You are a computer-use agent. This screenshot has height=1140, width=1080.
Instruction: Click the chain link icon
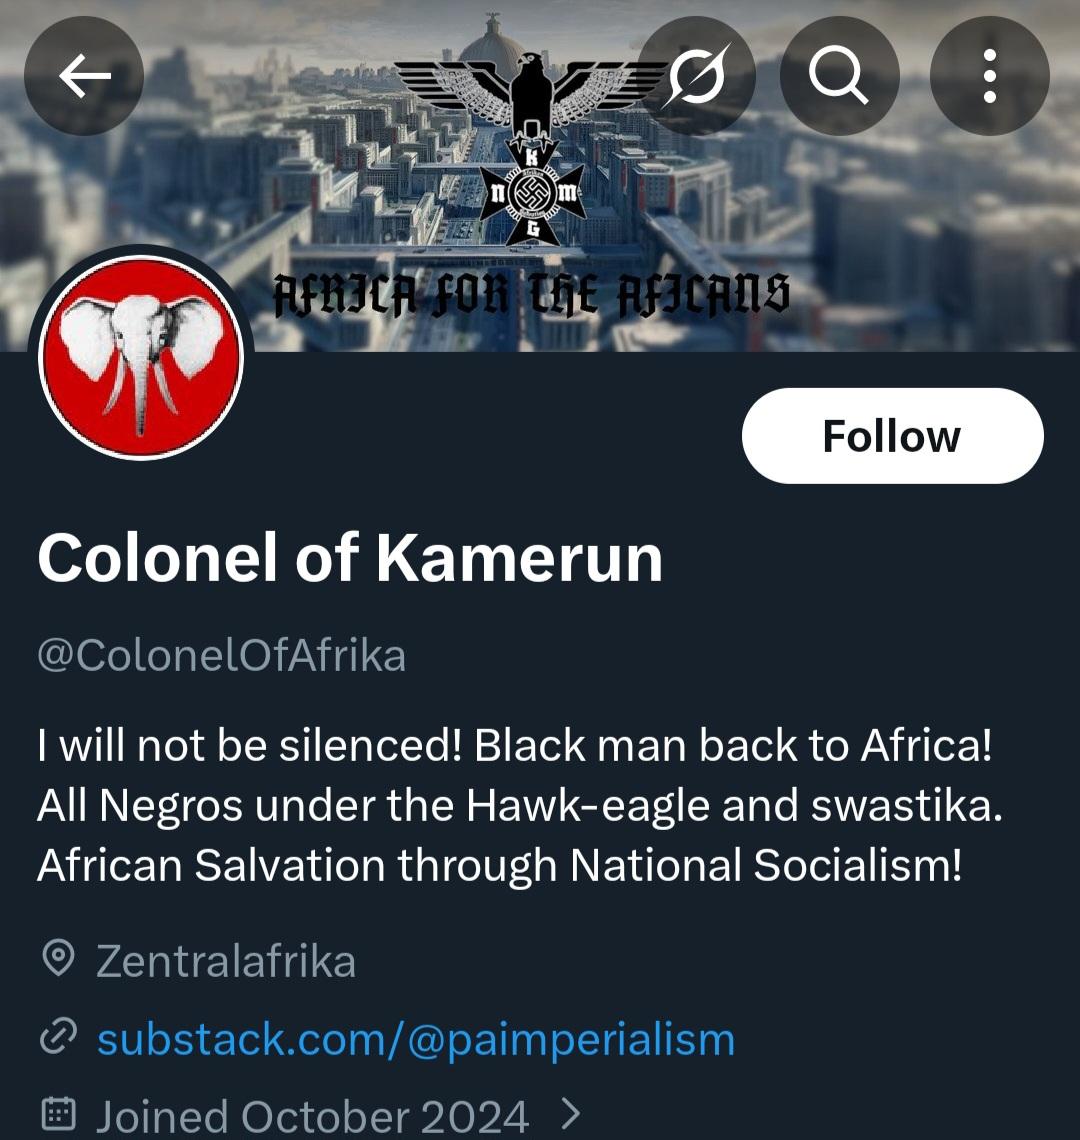[x=58, y=1039]
